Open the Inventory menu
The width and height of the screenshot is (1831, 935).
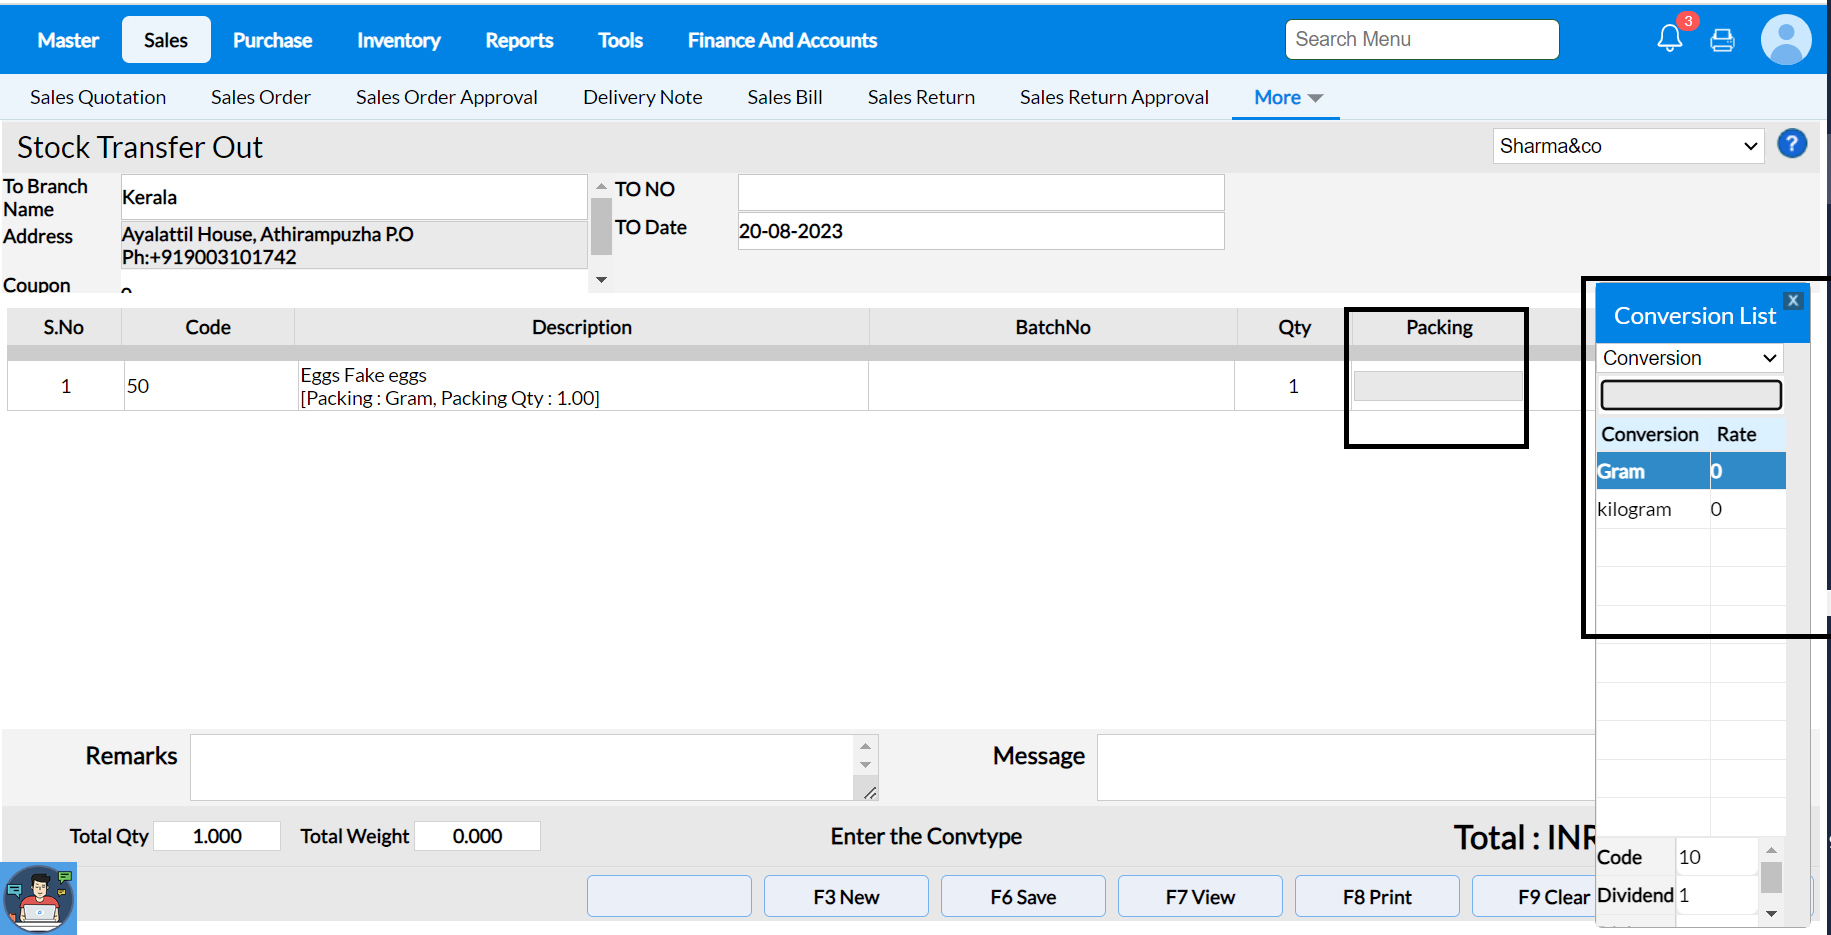[x=398, y=40]
